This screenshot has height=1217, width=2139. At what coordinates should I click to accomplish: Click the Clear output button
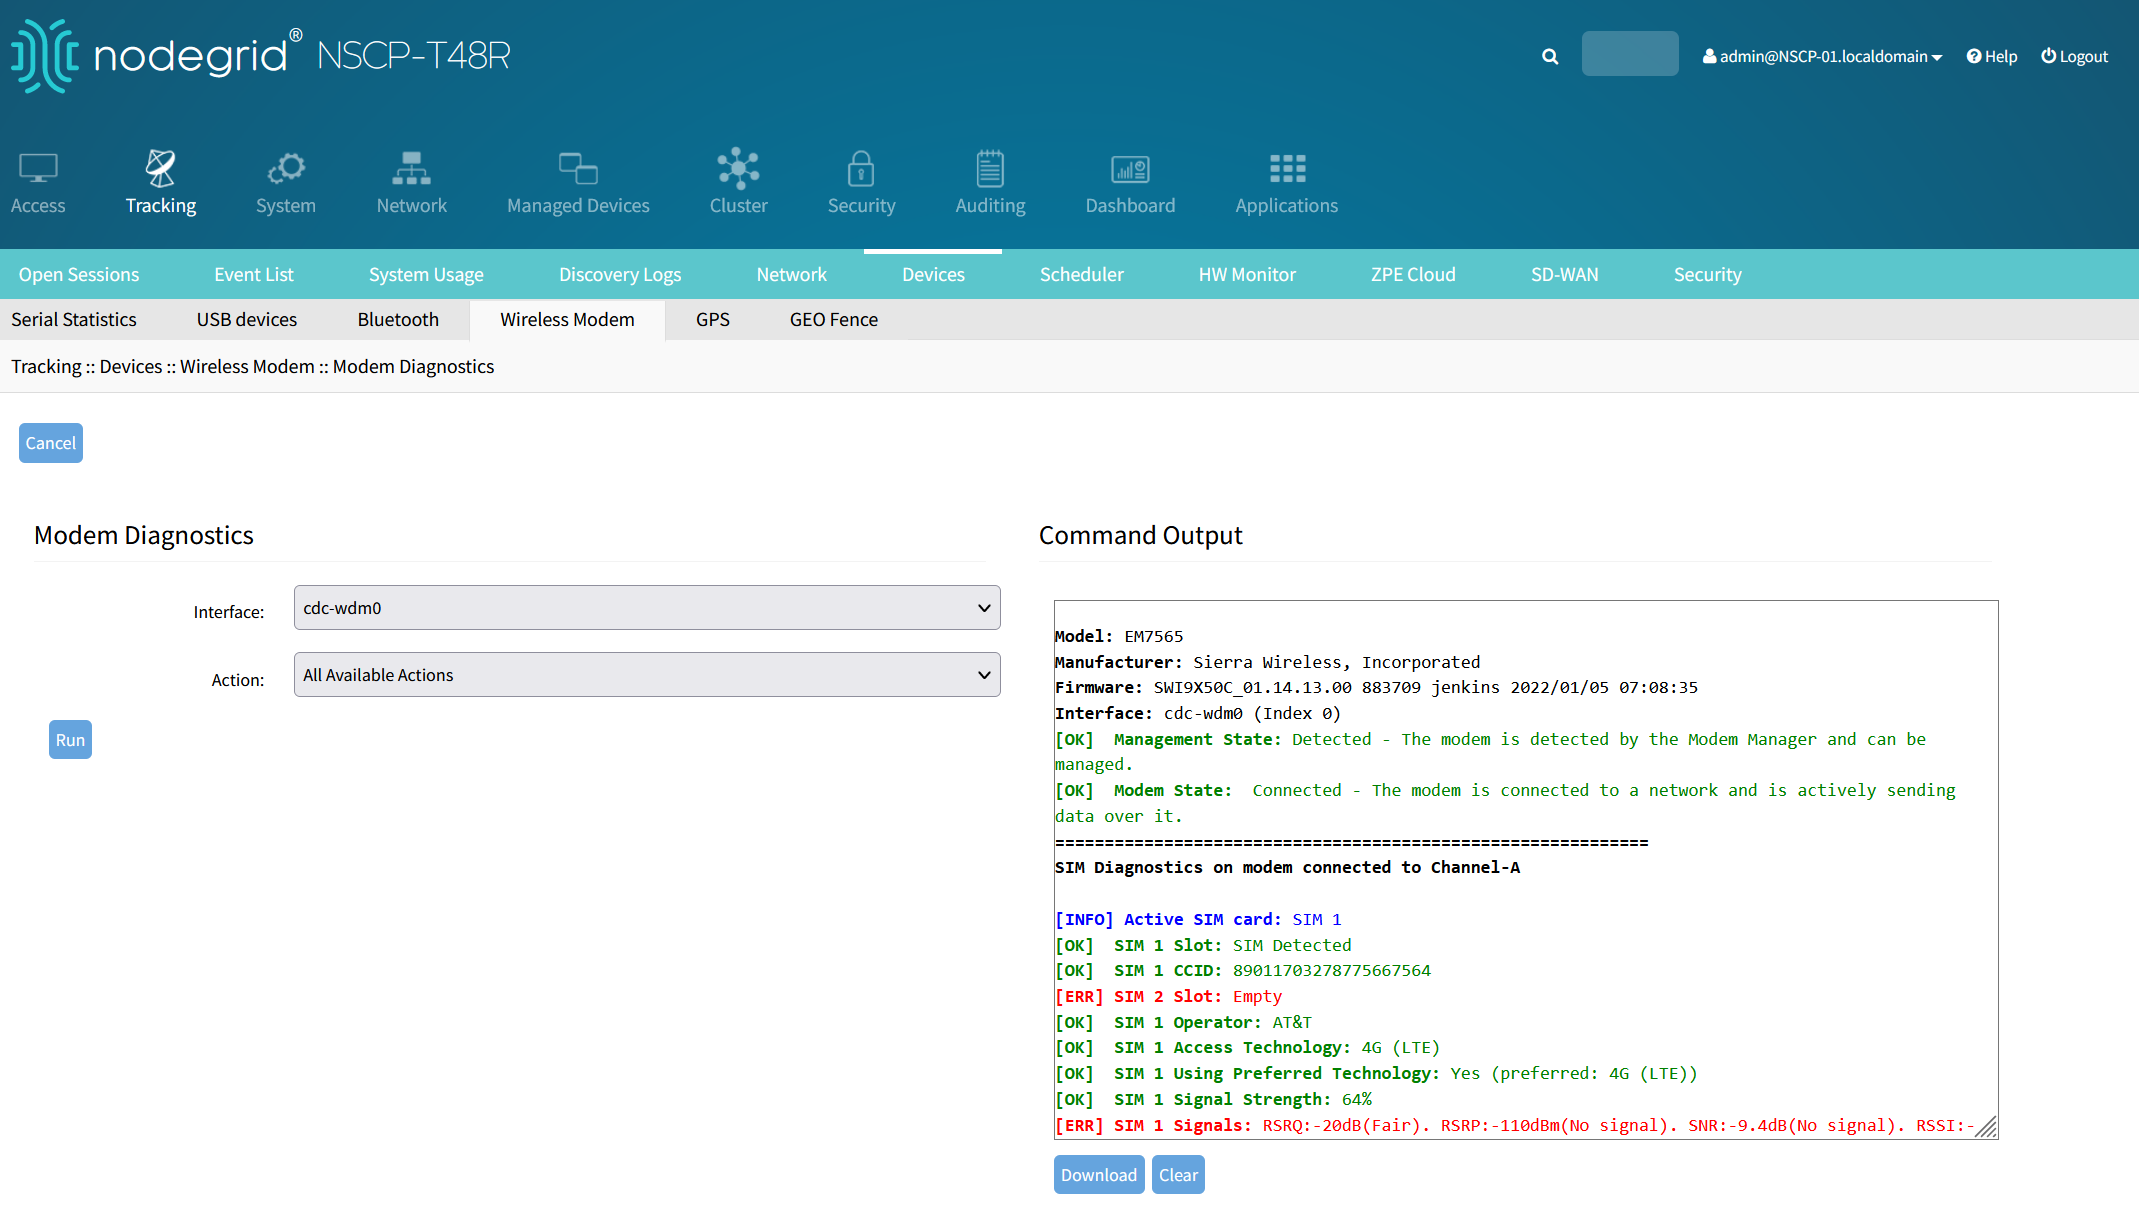1178,1175
